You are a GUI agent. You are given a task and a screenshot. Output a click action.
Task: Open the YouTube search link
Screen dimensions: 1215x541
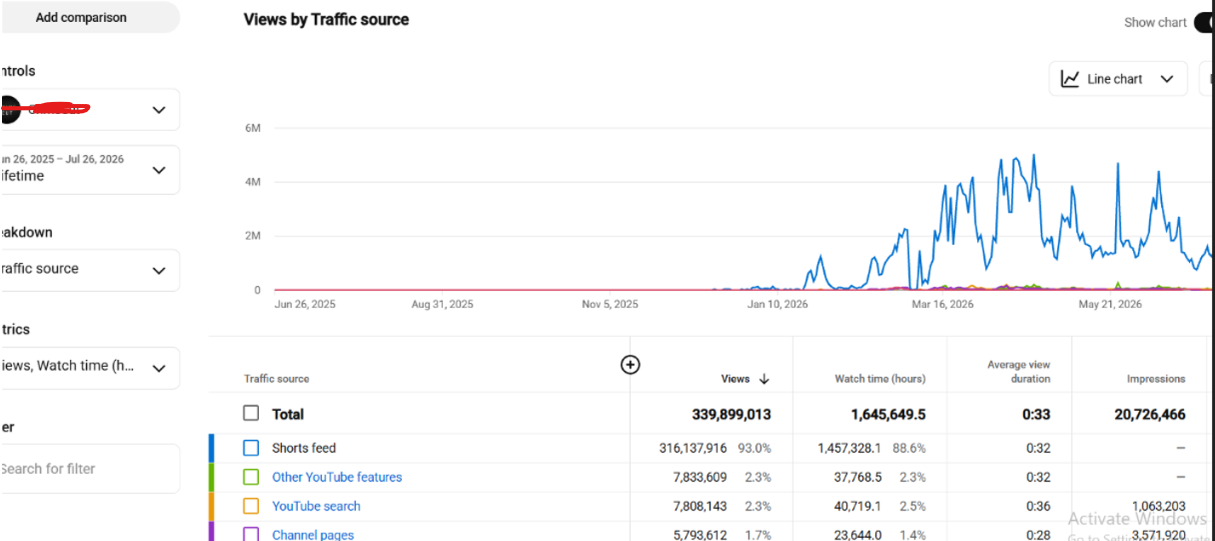[x=316, y=506]
